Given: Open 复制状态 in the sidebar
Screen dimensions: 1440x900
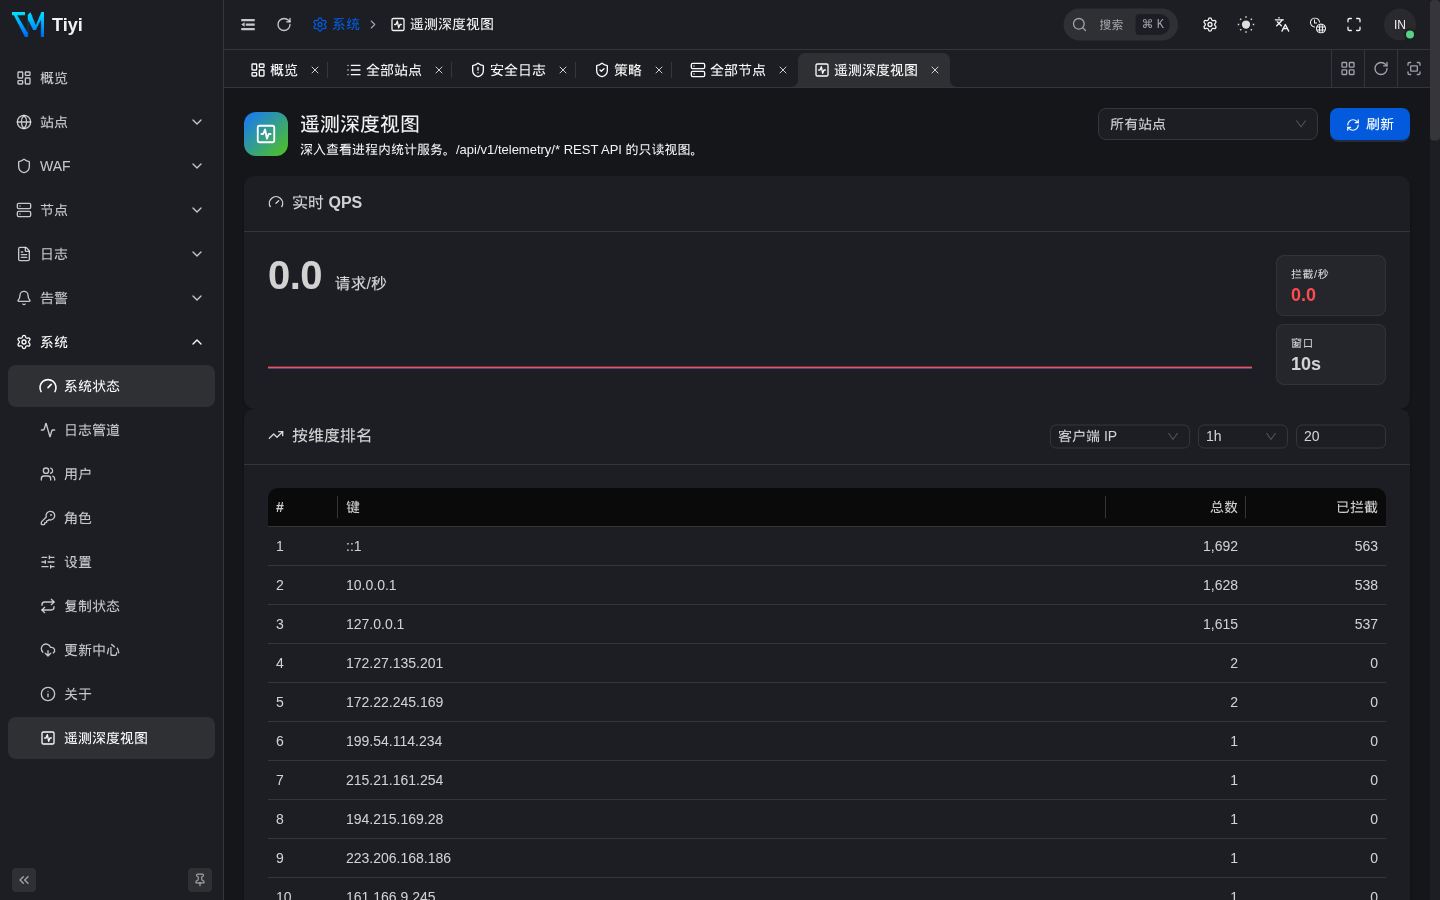Looking at the screenshot, I should (x=111, y=606).
